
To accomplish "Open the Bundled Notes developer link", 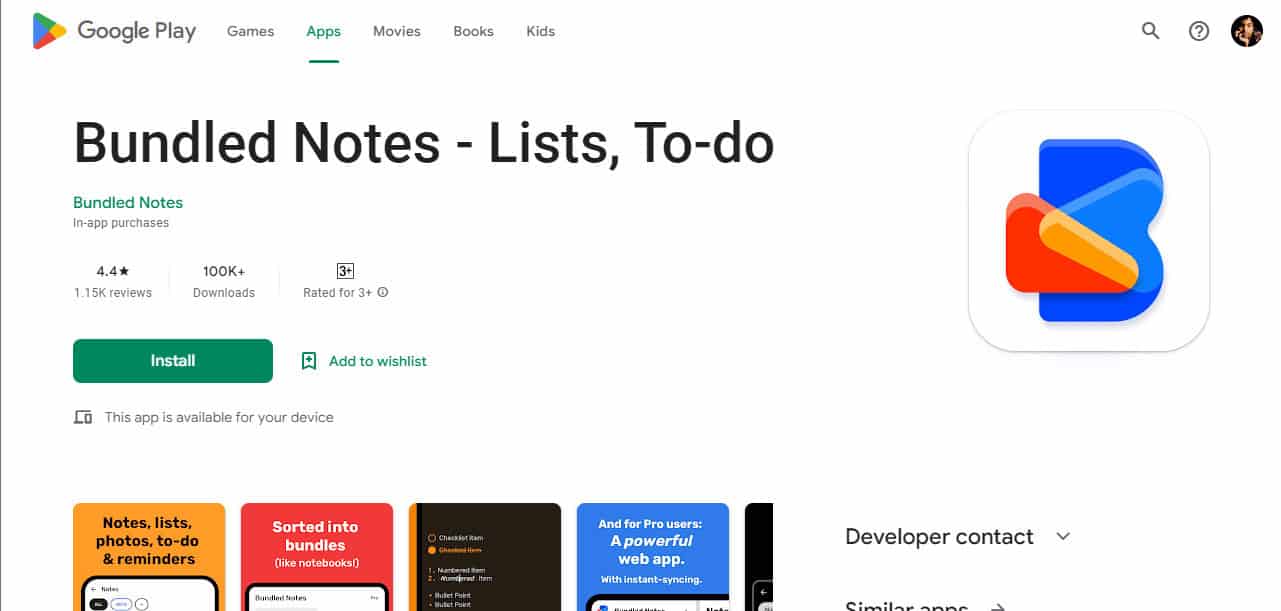I will click(x=128, y=202).
